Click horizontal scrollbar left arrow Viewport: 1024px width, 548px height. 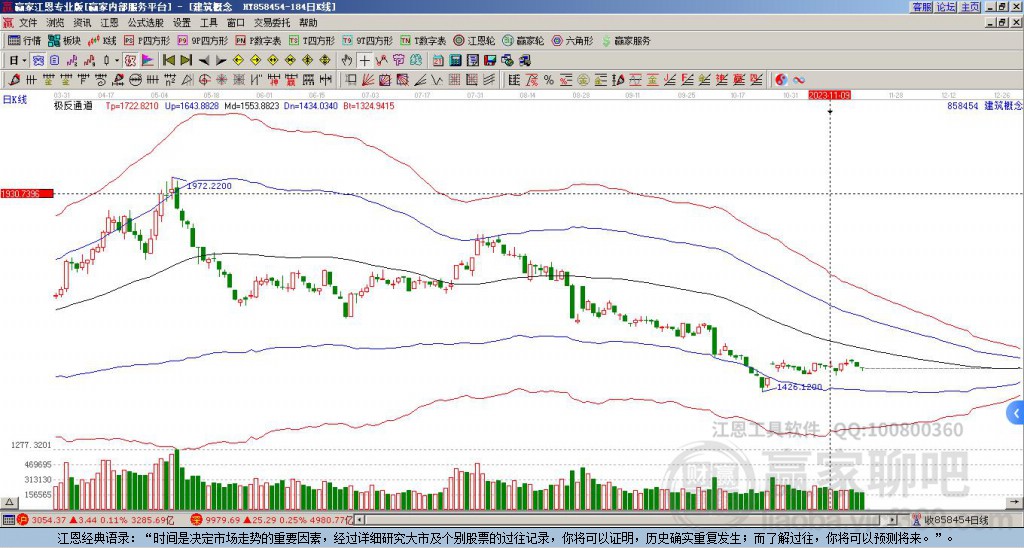click(359, 520)
